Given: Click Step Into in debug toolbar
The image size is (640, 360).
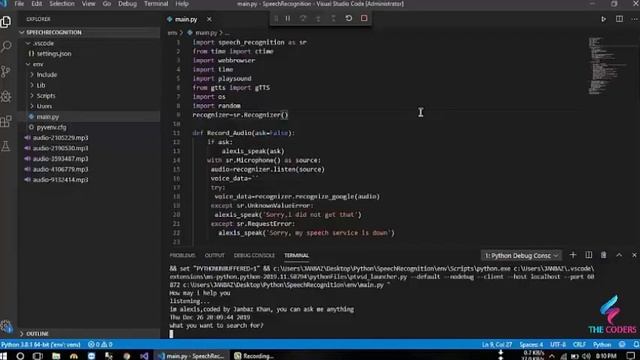Looking at the screenshot, I should (x=318, y=18).
